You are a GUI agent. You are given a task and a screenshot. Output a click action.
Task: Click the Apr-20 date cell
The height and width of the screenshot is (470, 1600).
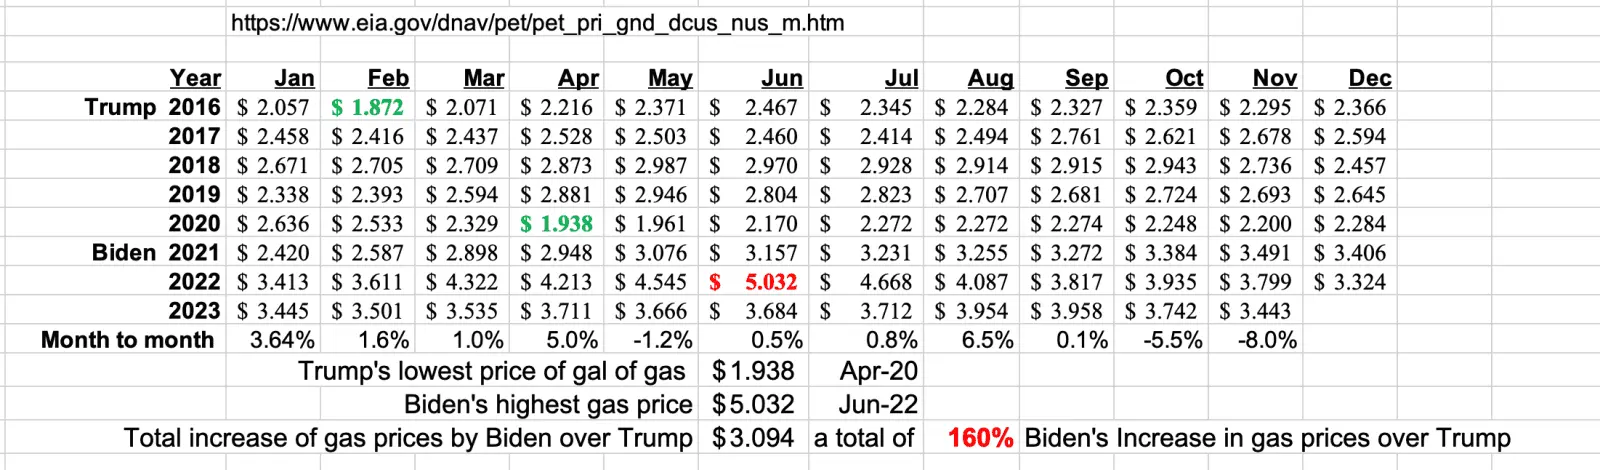tap(878, 371)
